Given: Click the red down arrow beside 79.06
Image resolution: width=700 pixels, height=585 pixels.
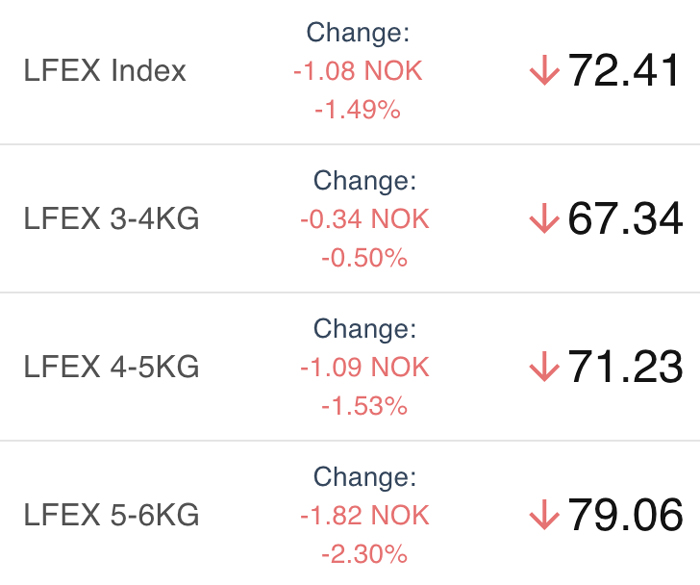Looking at the screenshot, I should 544,514.
